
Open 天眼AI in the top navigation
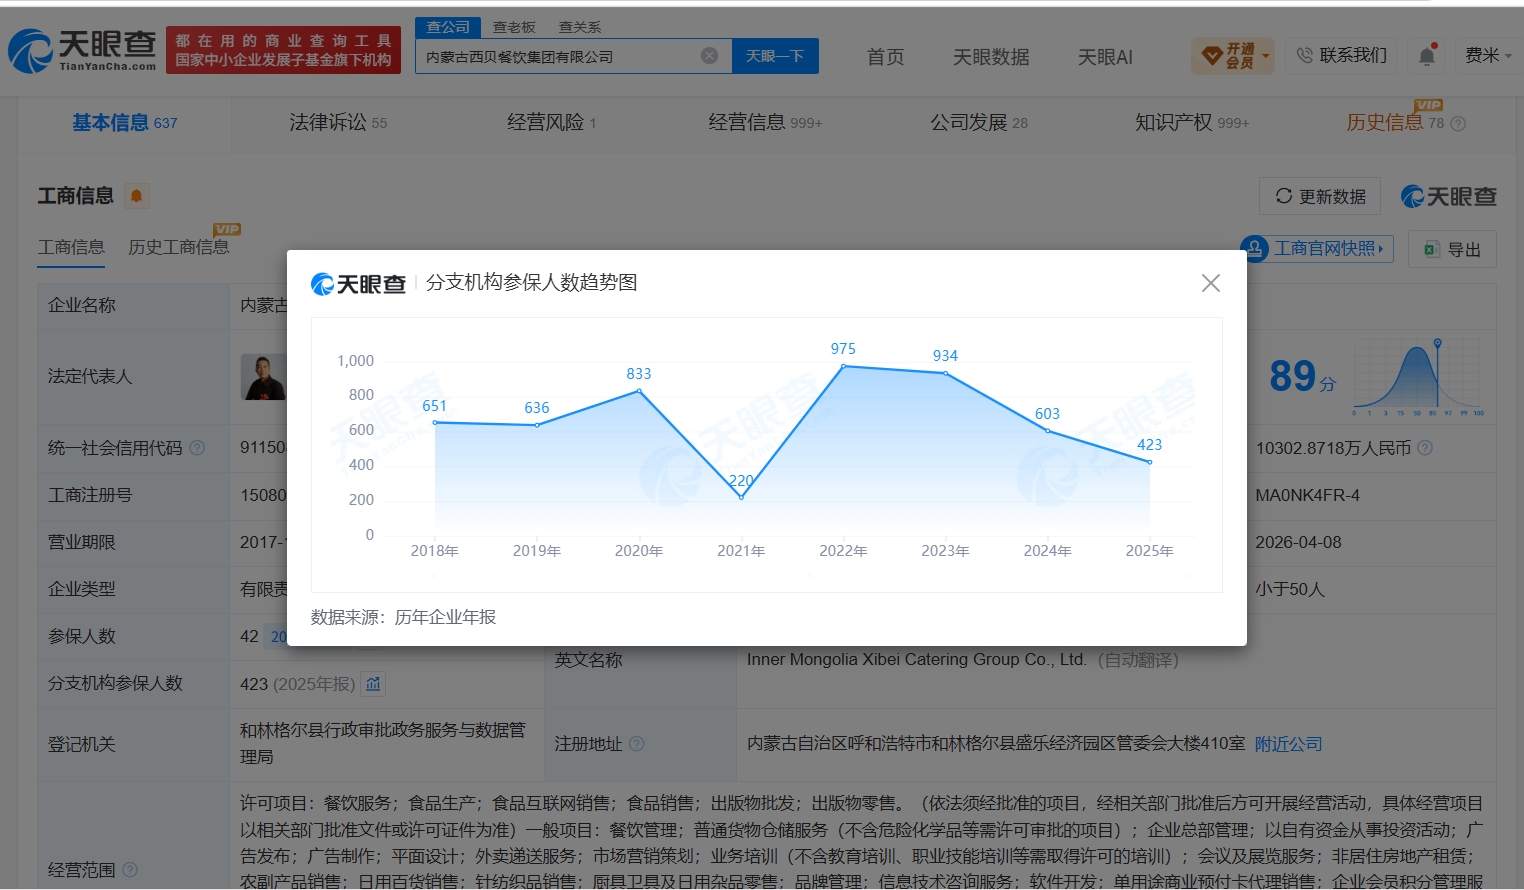click(1105, 57)
